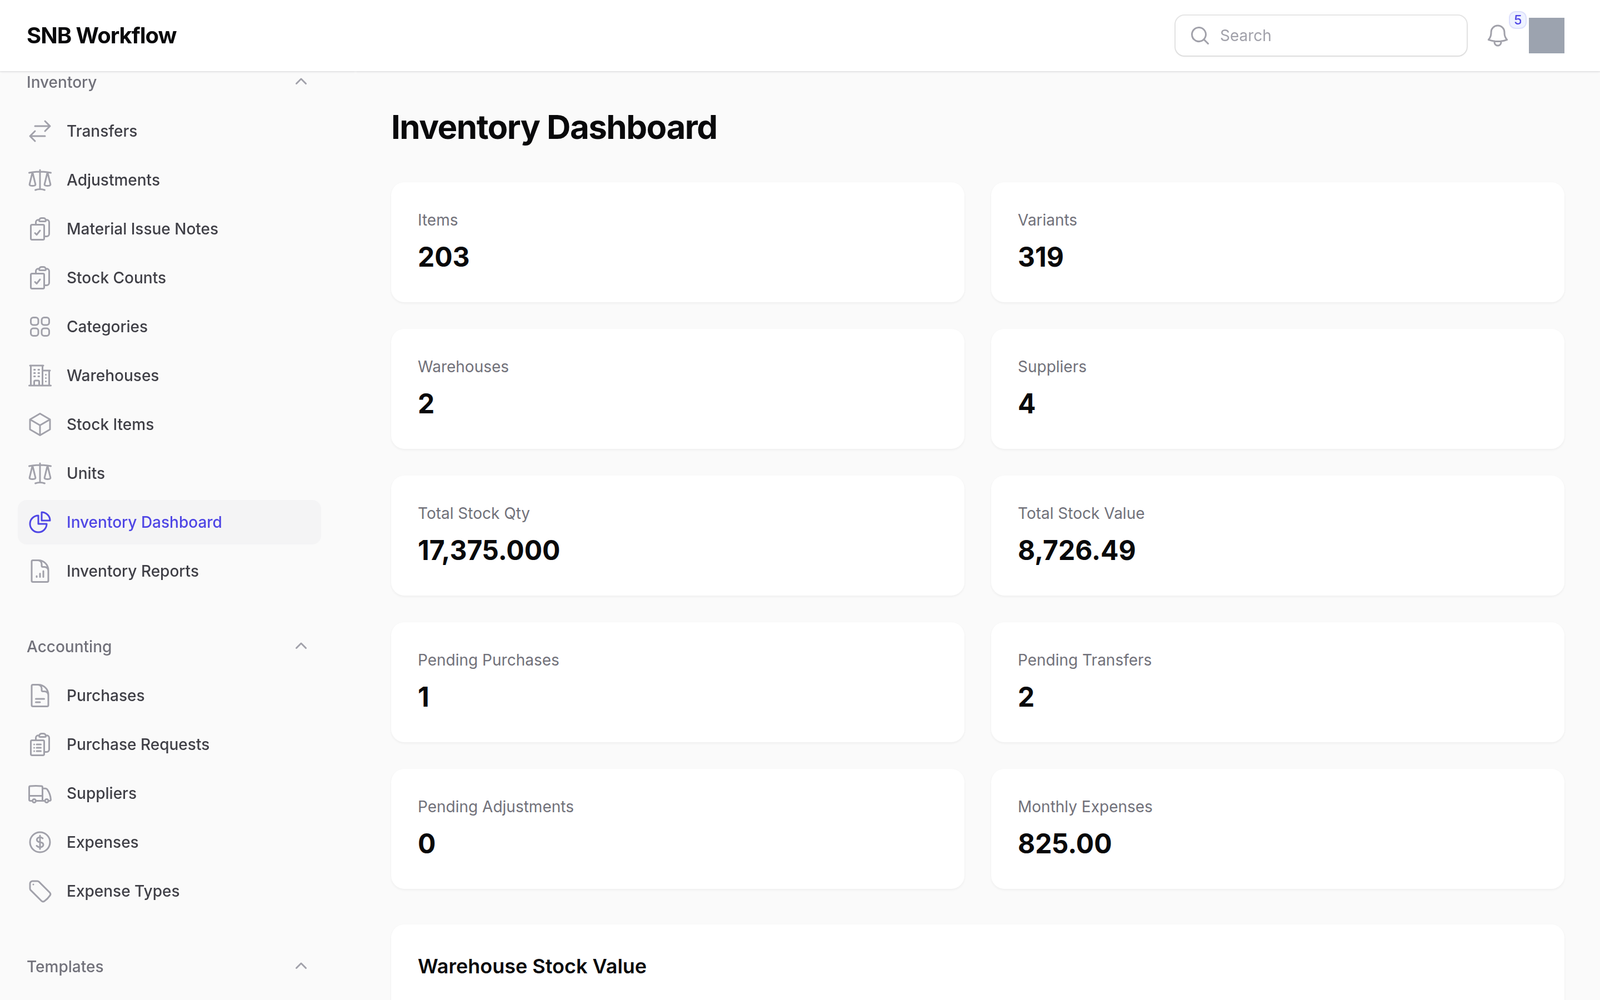The width and height of the screenshot is (1600, 1000).
Task: Click the Categories grid icon
Action: tap(40, 327)
